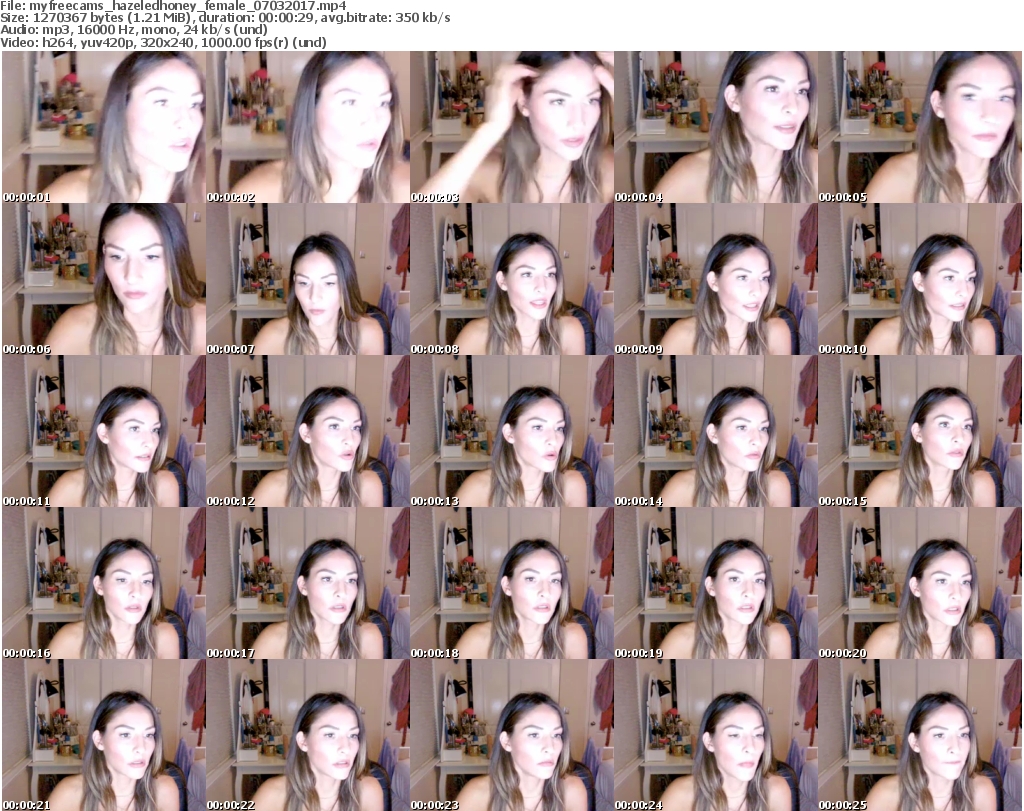The height and width of the screenshot is (811, 1024).
Task: Click the frame marked 00:00:19
Action: 716,583
